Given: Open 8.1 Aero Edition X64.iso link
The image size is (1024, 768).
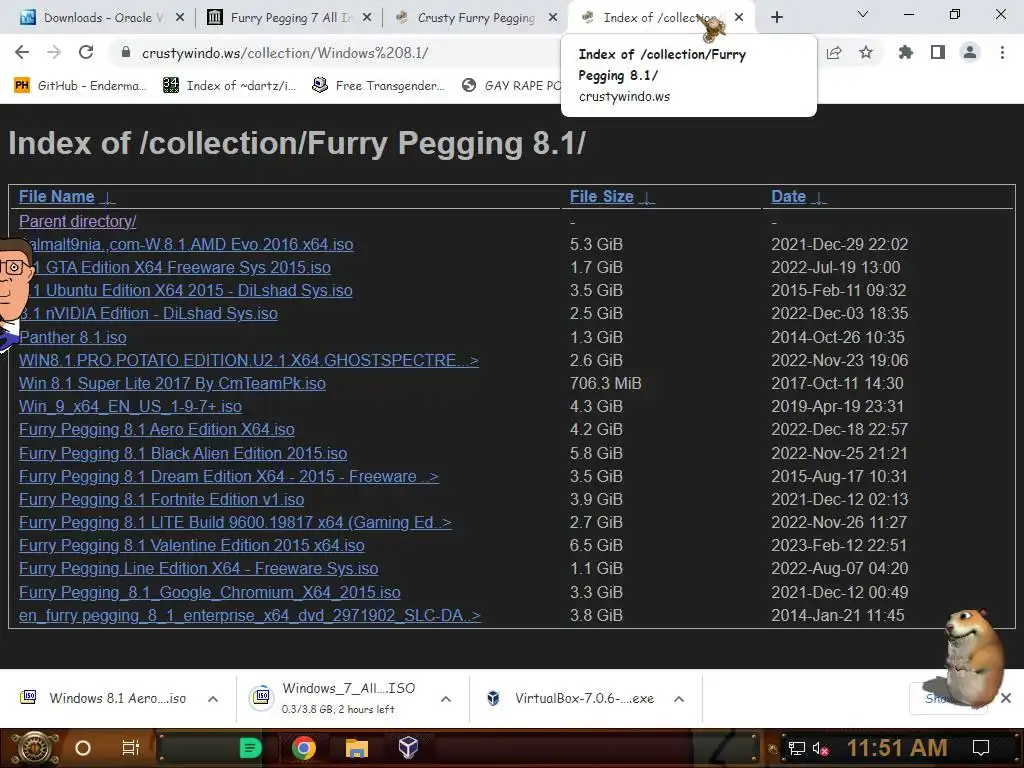Looking at the screenshot, I should (156, 430).
